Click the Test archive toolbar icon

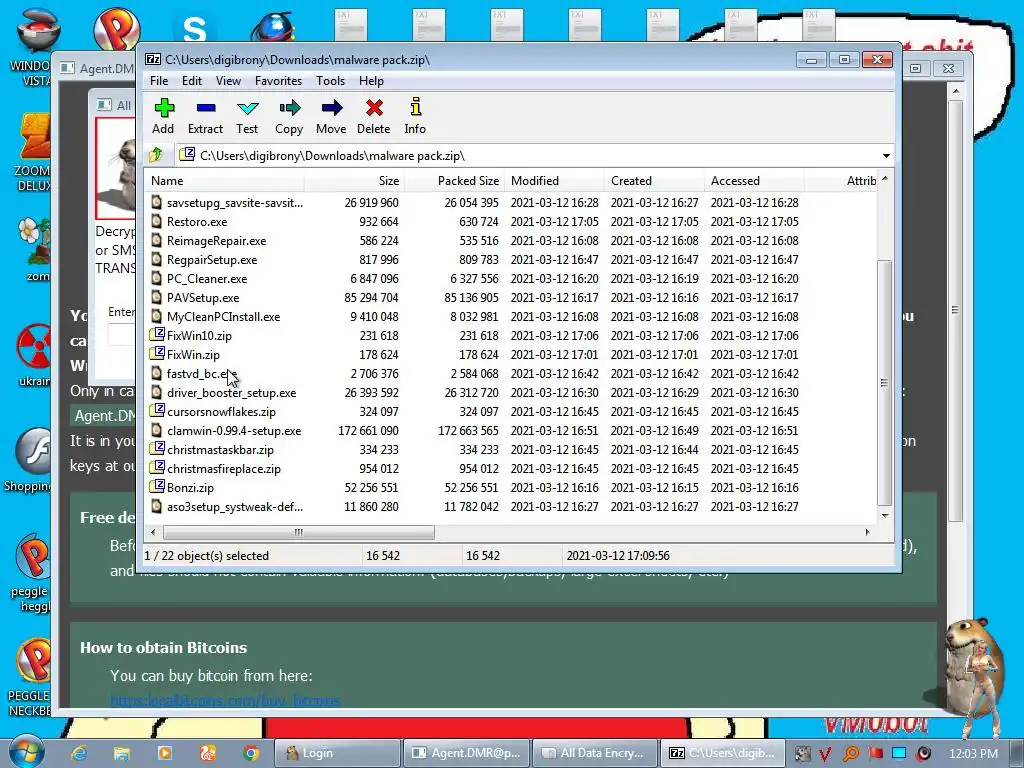(248, 108)
